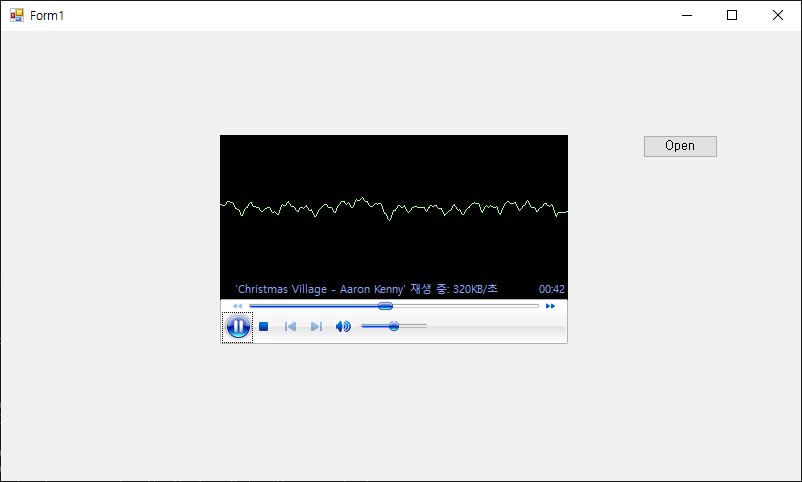Viewport: 802px width, 482px height.
Task: Mute the audio with the speaker icon
Action: tap(343, 326)
